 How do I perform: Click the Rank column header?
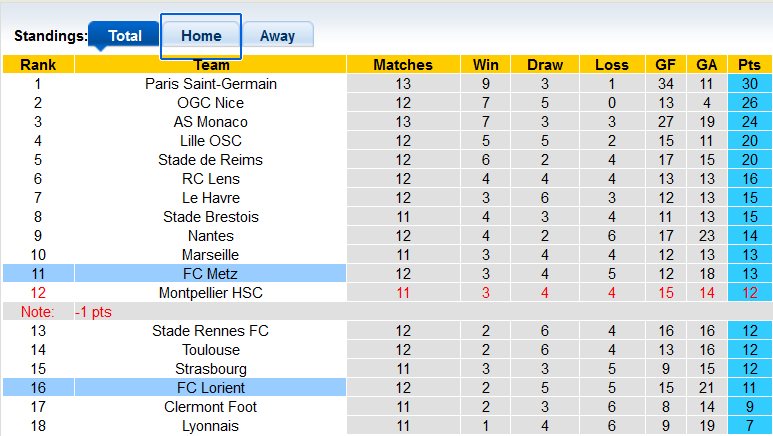(x=38, y=65)
